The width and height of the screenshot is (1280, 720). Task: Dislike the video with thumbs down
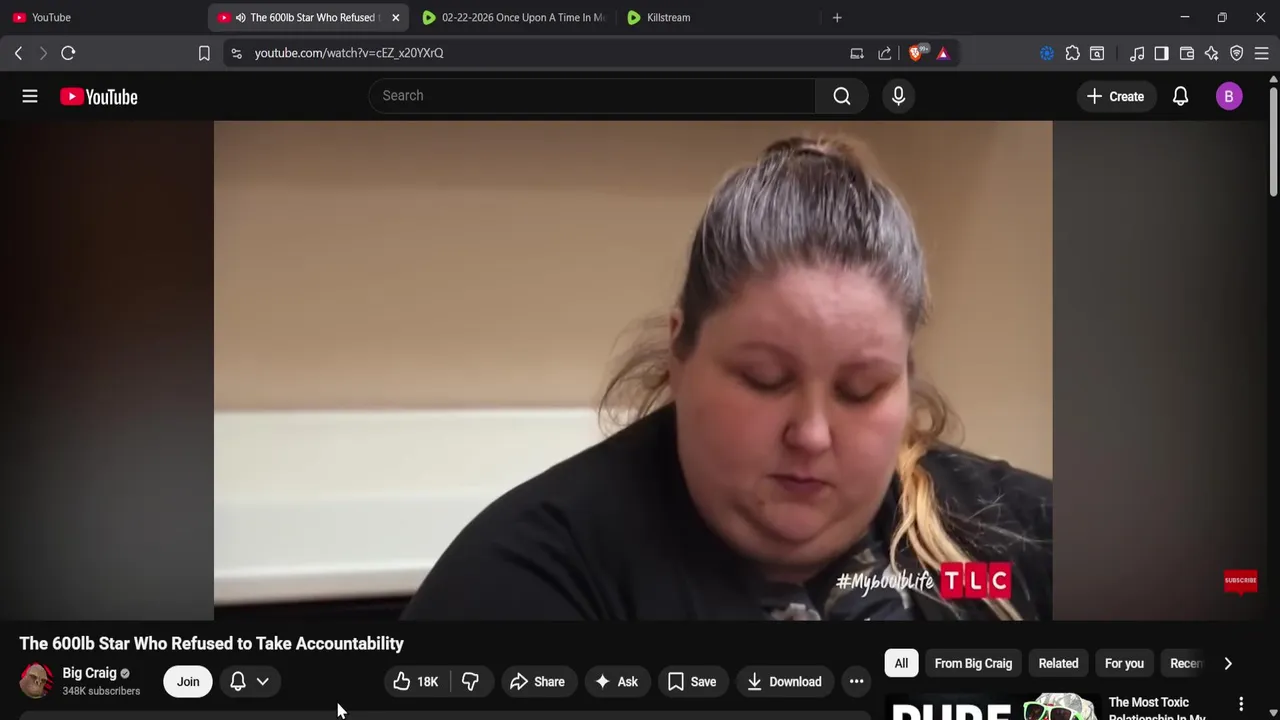tap(470, 682)
